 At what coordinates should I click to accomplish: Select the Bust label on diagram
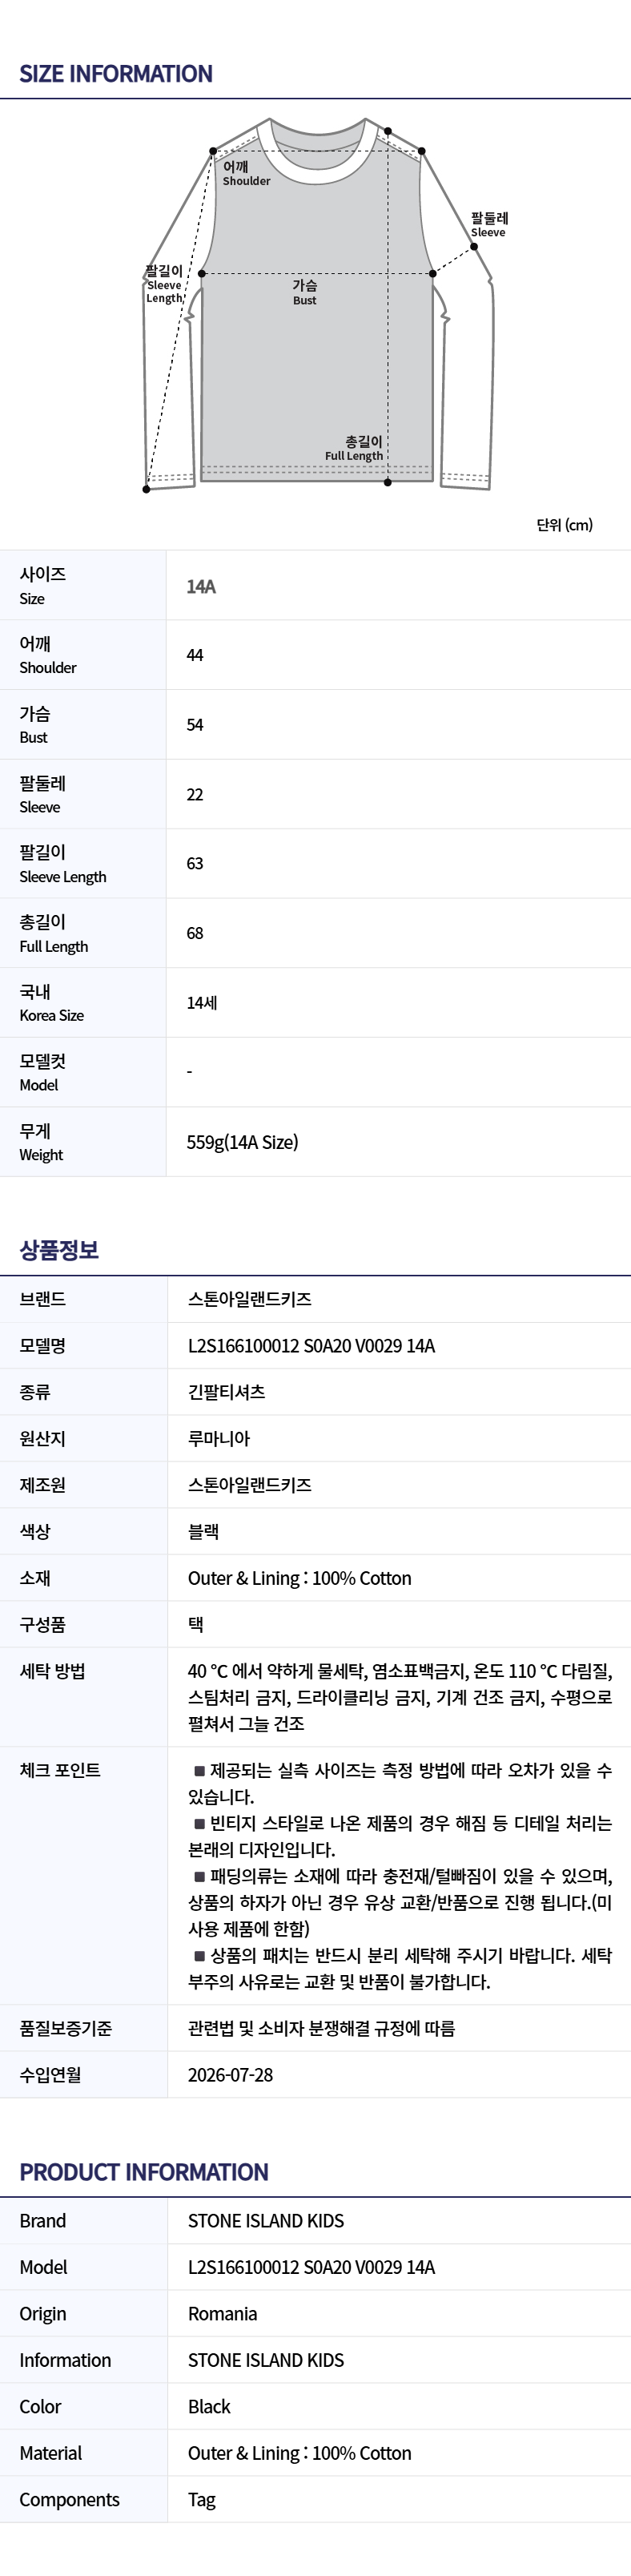coord(305,292)
